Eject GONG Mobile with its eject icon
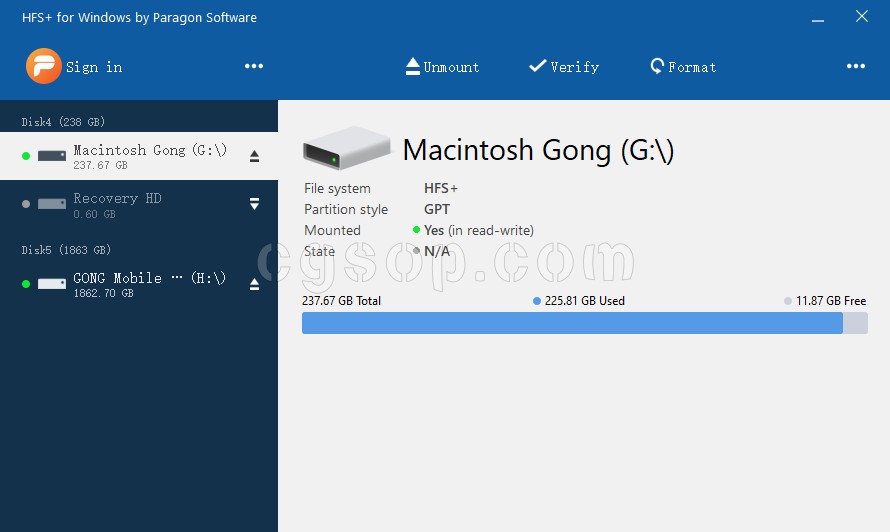Image resolution: width=890 pixels, height=532 pixels. (254, 284)
